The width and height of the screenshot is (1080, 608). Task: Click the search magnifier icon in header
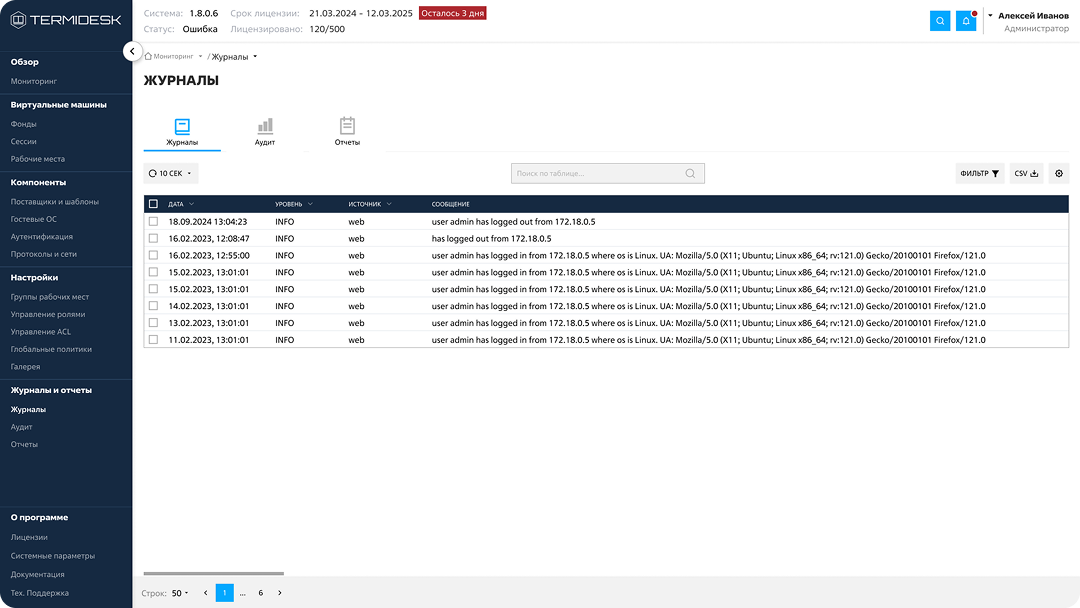[940, 21]
